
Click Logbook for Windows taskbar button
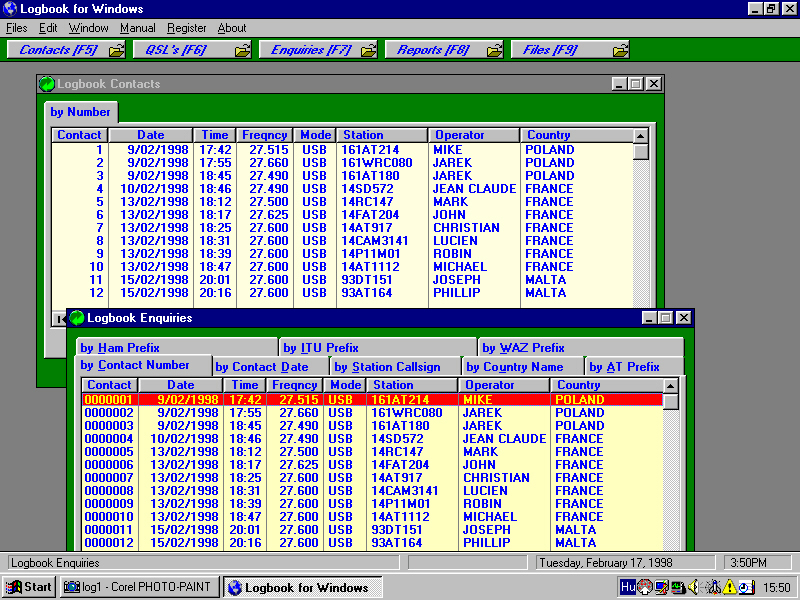[x=303, y=587]
